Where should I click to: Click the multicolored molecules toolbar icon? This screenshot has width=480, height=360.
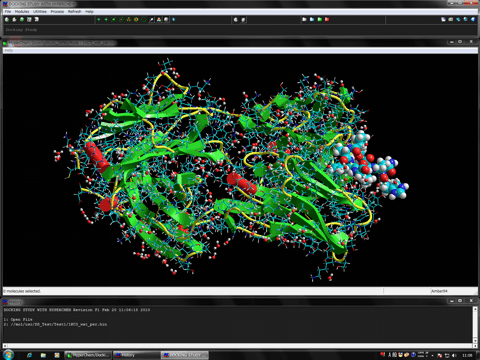pyautogui.click(x=159, y=19)
